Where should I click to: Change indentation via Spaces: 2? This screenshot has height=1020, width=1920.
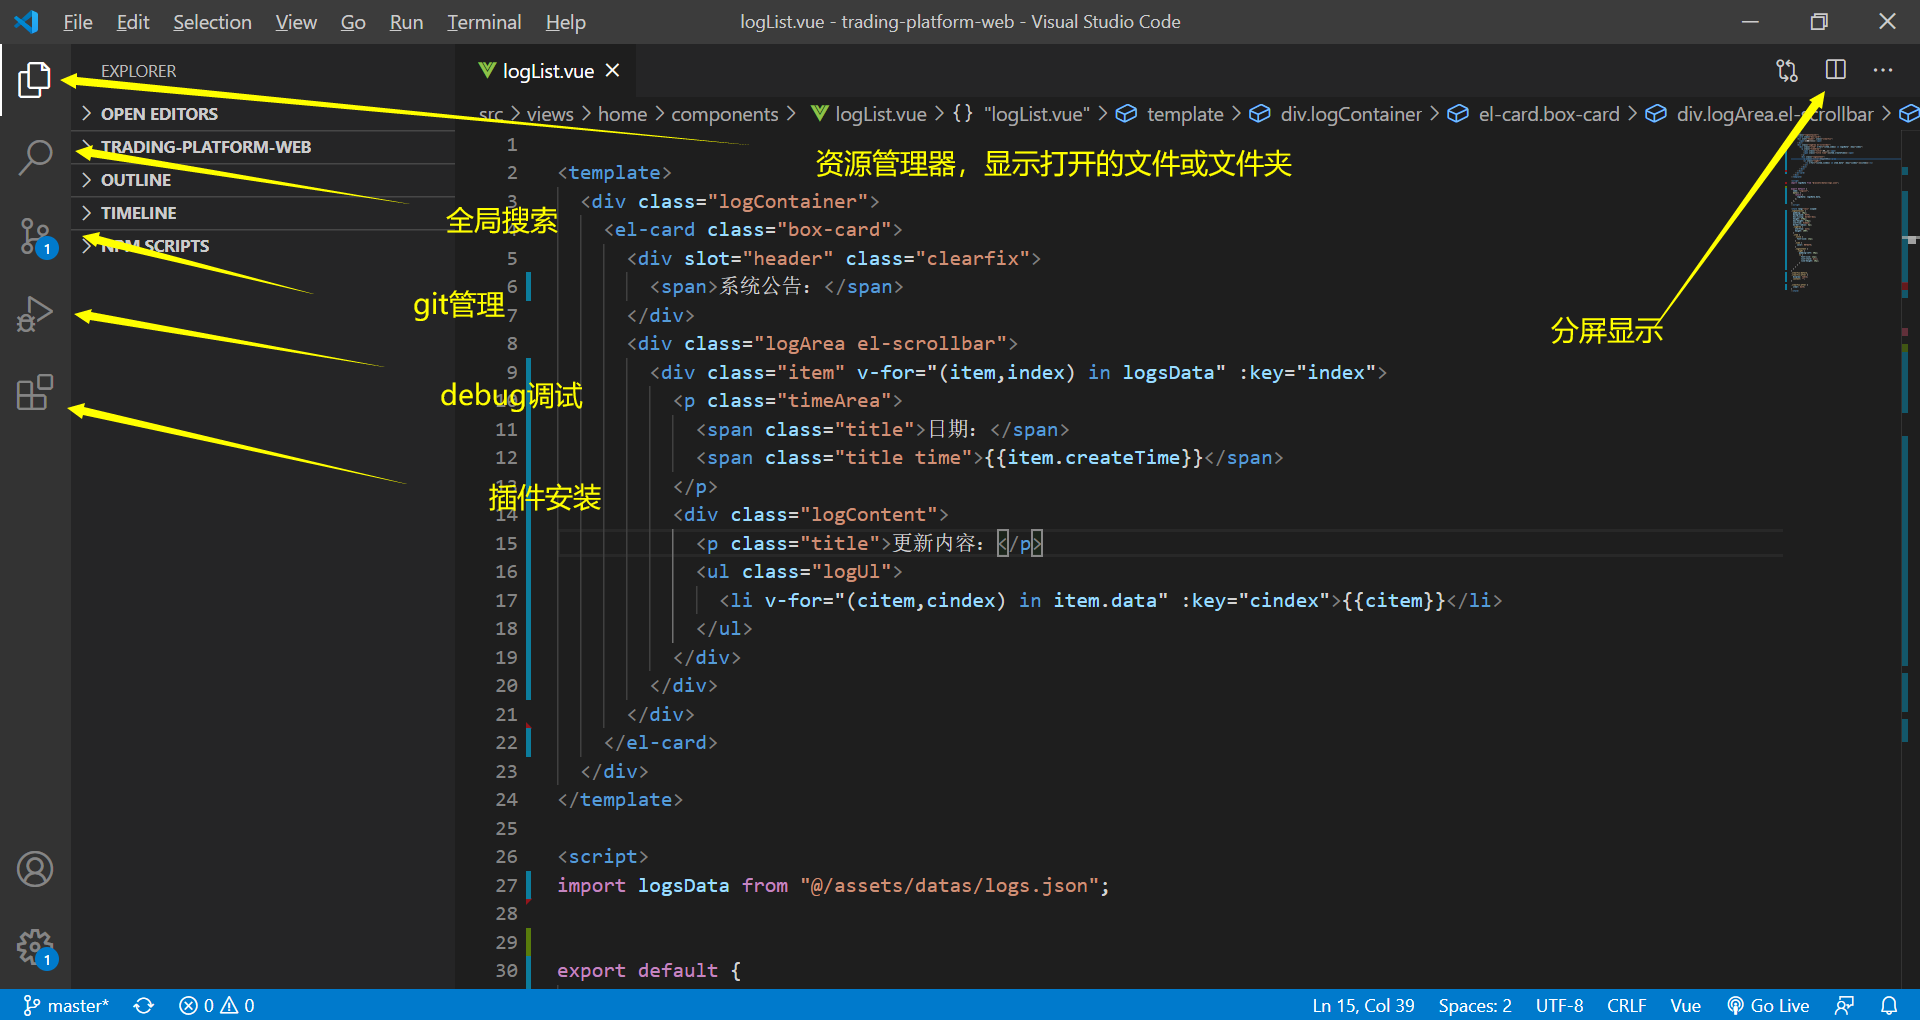(x=1475, y=1005)
